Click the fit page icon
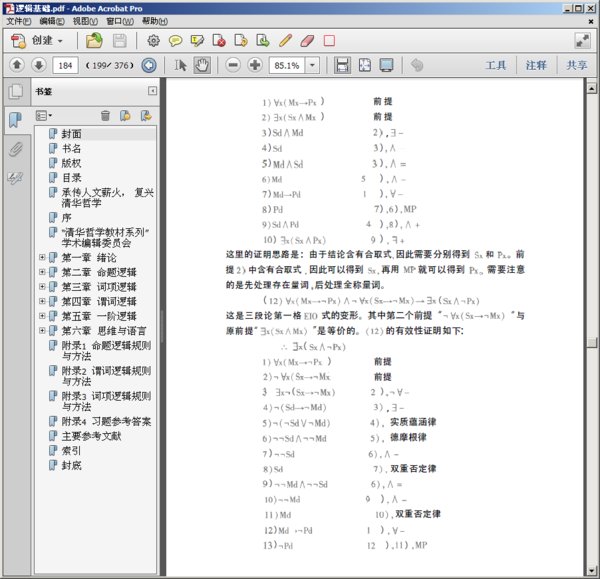Screen dimensions: 600x579 click(365, 65)
